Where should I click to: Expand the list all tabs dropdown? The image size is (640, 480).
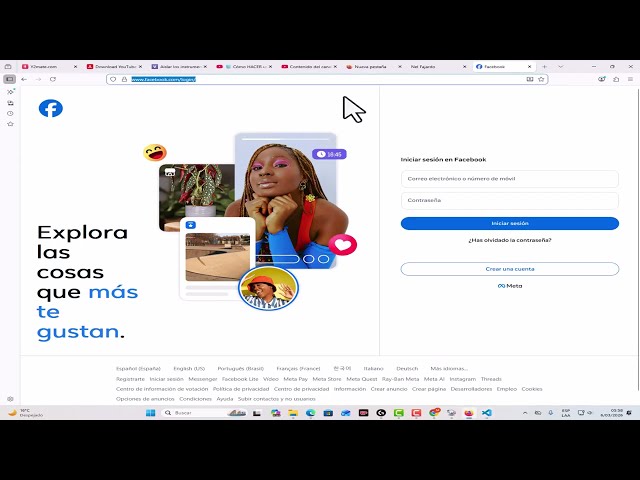tap(560, 67)
